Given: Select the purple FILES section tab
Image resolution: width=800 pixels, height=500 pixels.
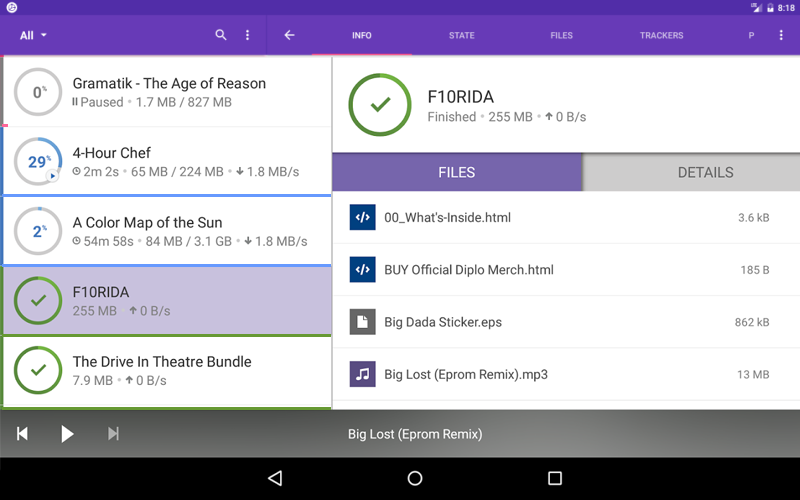Looking at the screenshot, I should (457, 172).
